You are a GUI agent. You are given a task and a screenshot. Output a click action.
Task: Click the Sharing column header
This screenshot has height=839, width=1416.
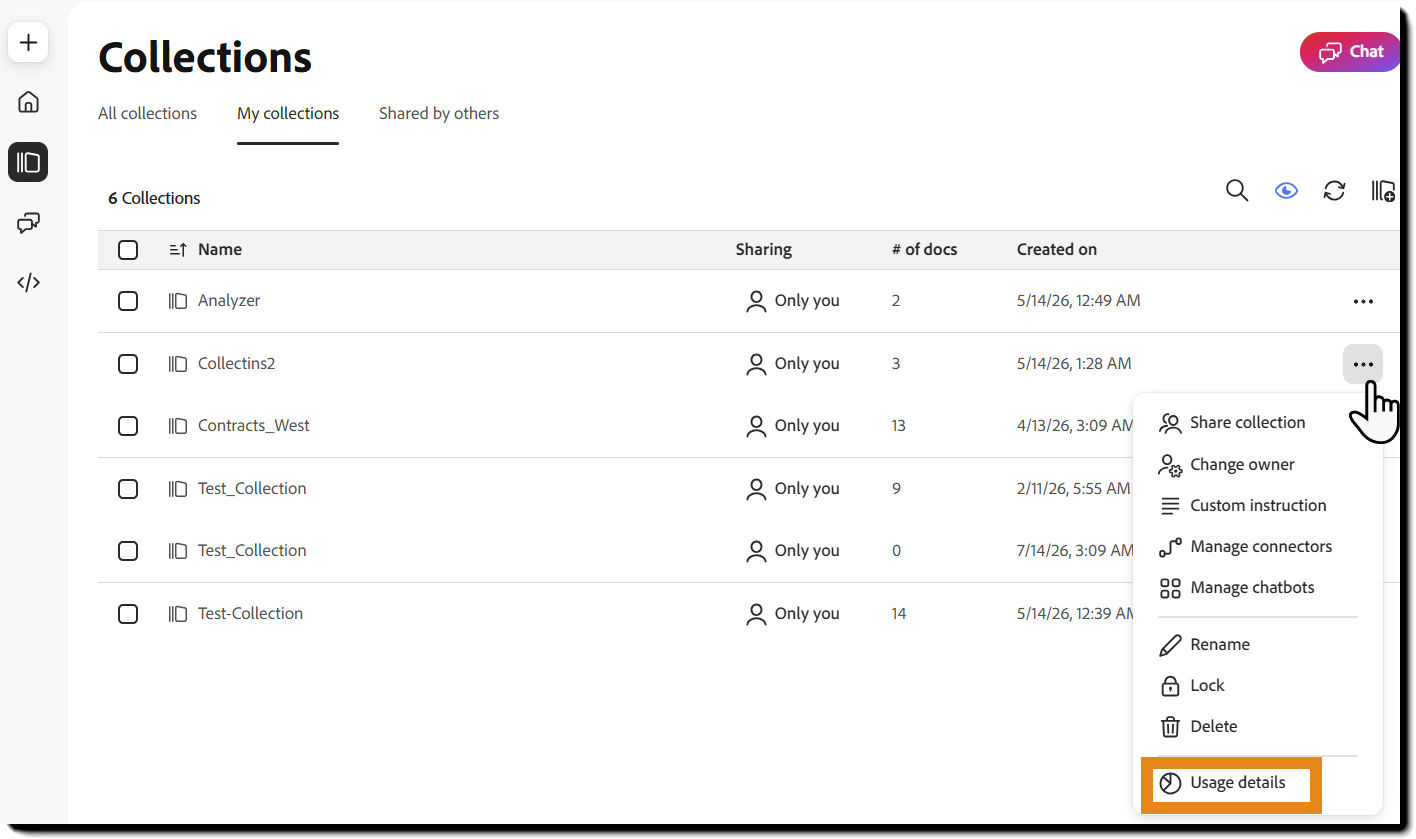click(763, 249)
